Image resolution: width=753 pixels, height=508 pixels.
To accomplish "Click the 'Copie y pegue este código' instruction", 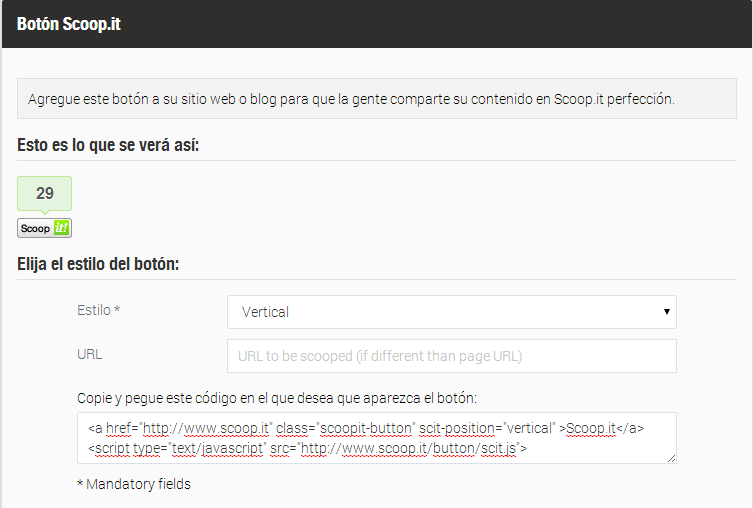I will [x=277, y=399].
